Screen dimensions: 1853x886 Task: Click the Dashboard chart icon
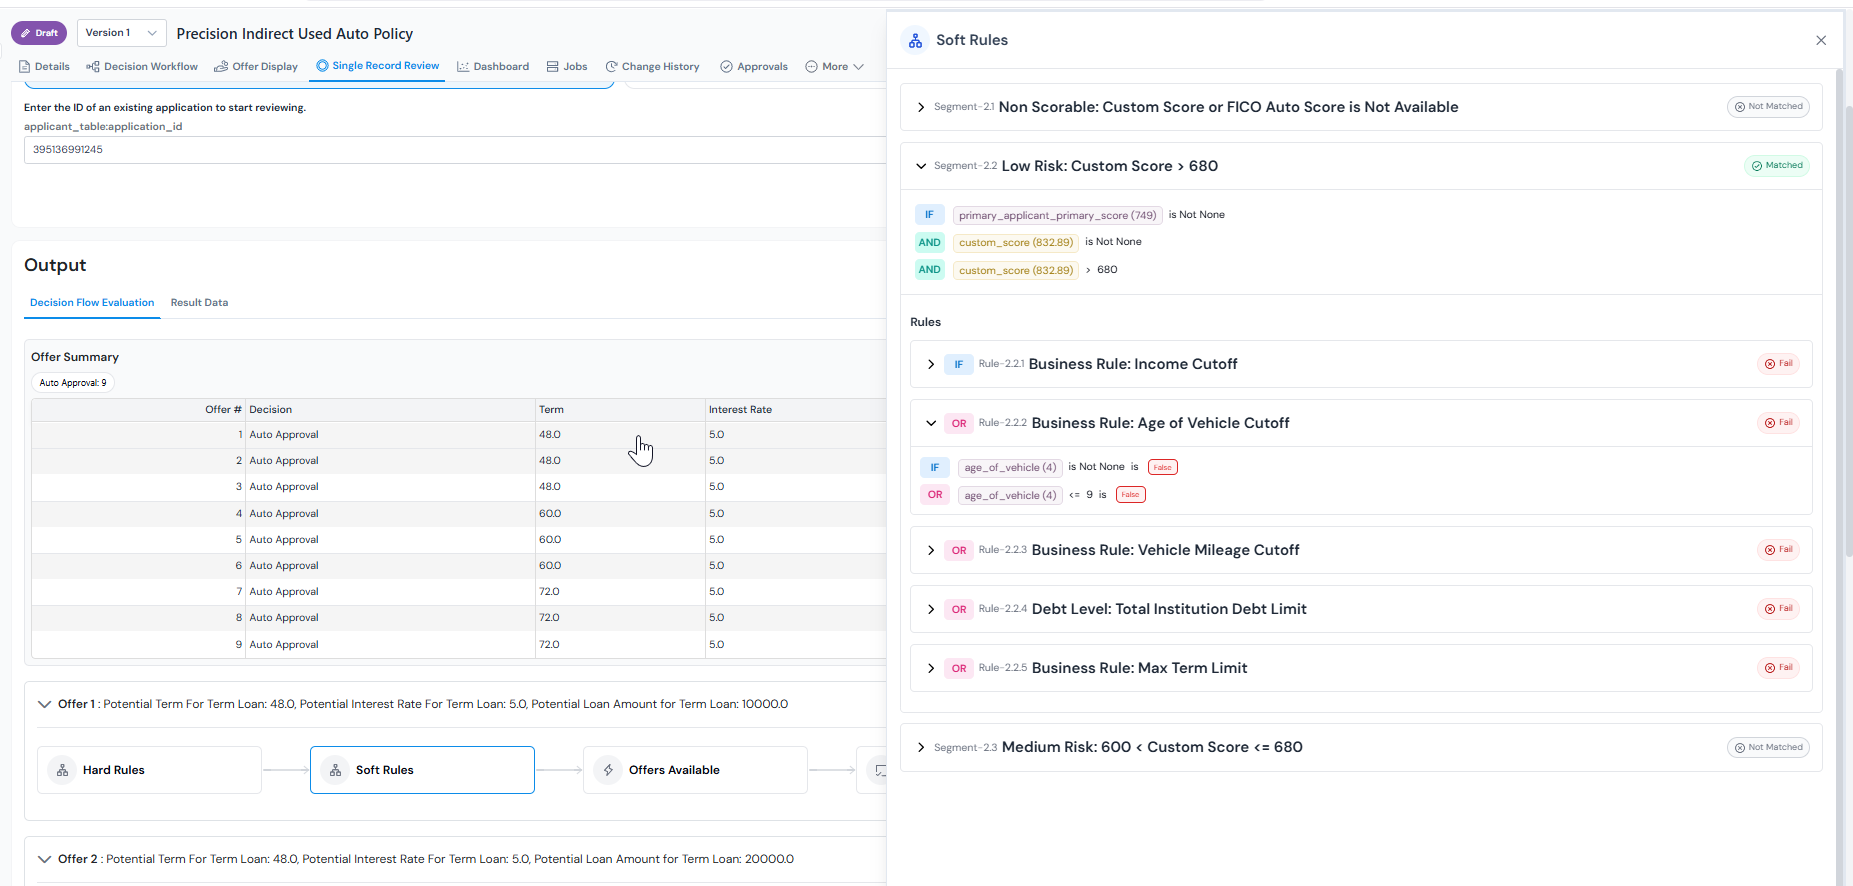463,67
